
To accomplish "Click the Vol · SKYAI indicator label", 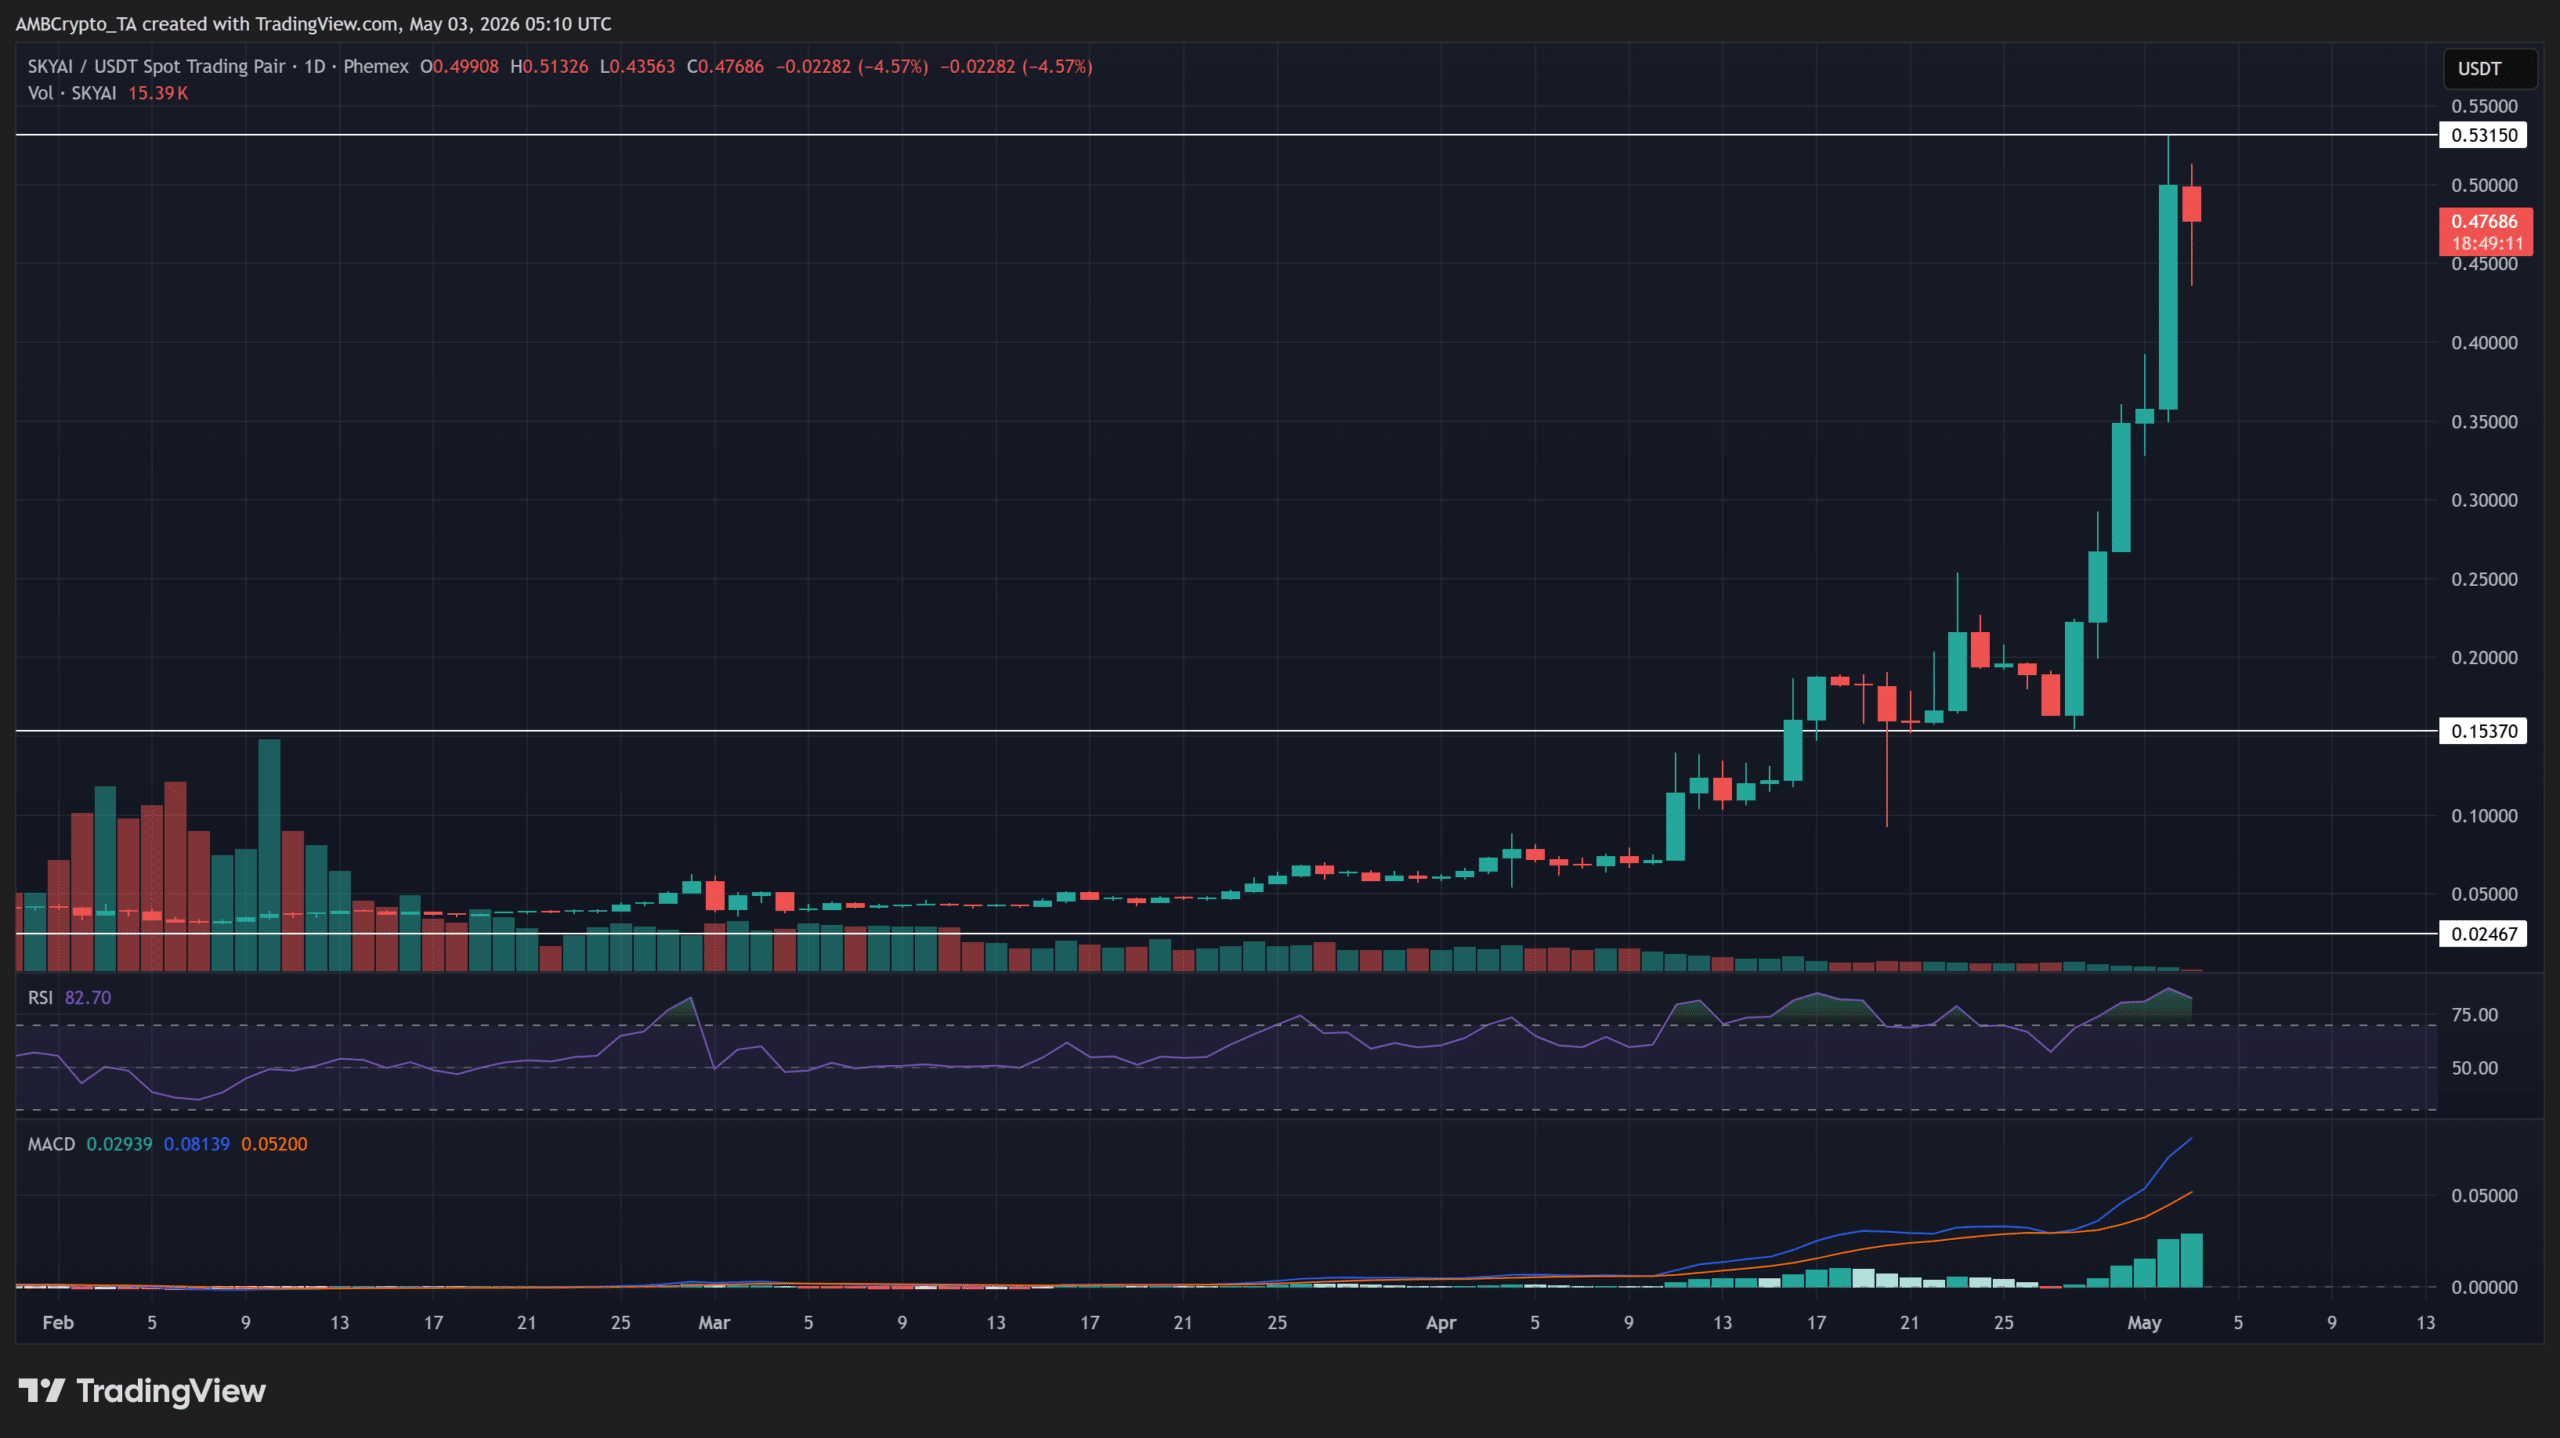I will (72, 93).
